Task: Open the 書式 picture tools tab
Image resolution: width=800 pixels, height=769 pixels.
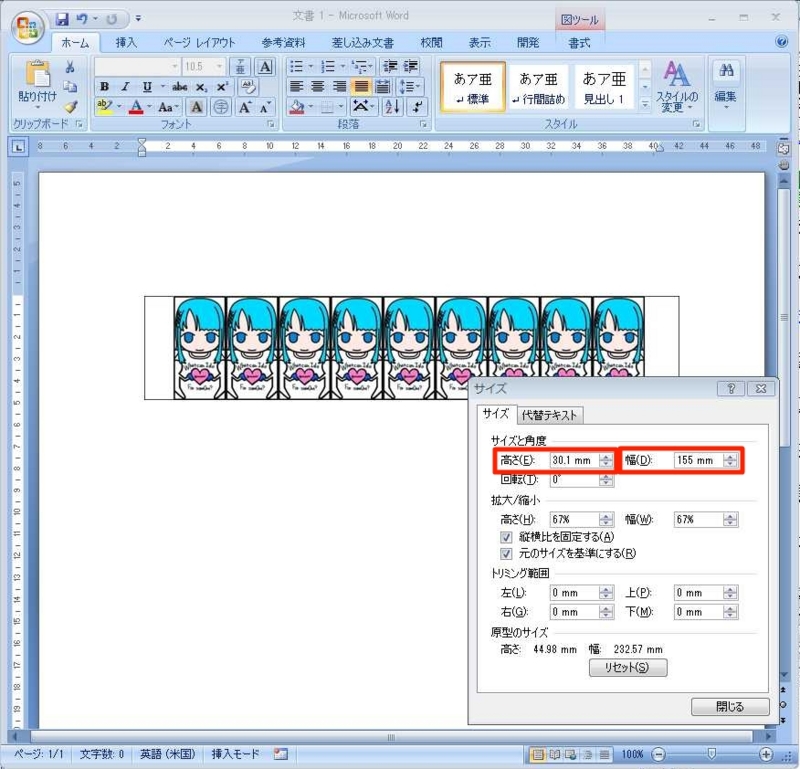Action: [580, 43]
